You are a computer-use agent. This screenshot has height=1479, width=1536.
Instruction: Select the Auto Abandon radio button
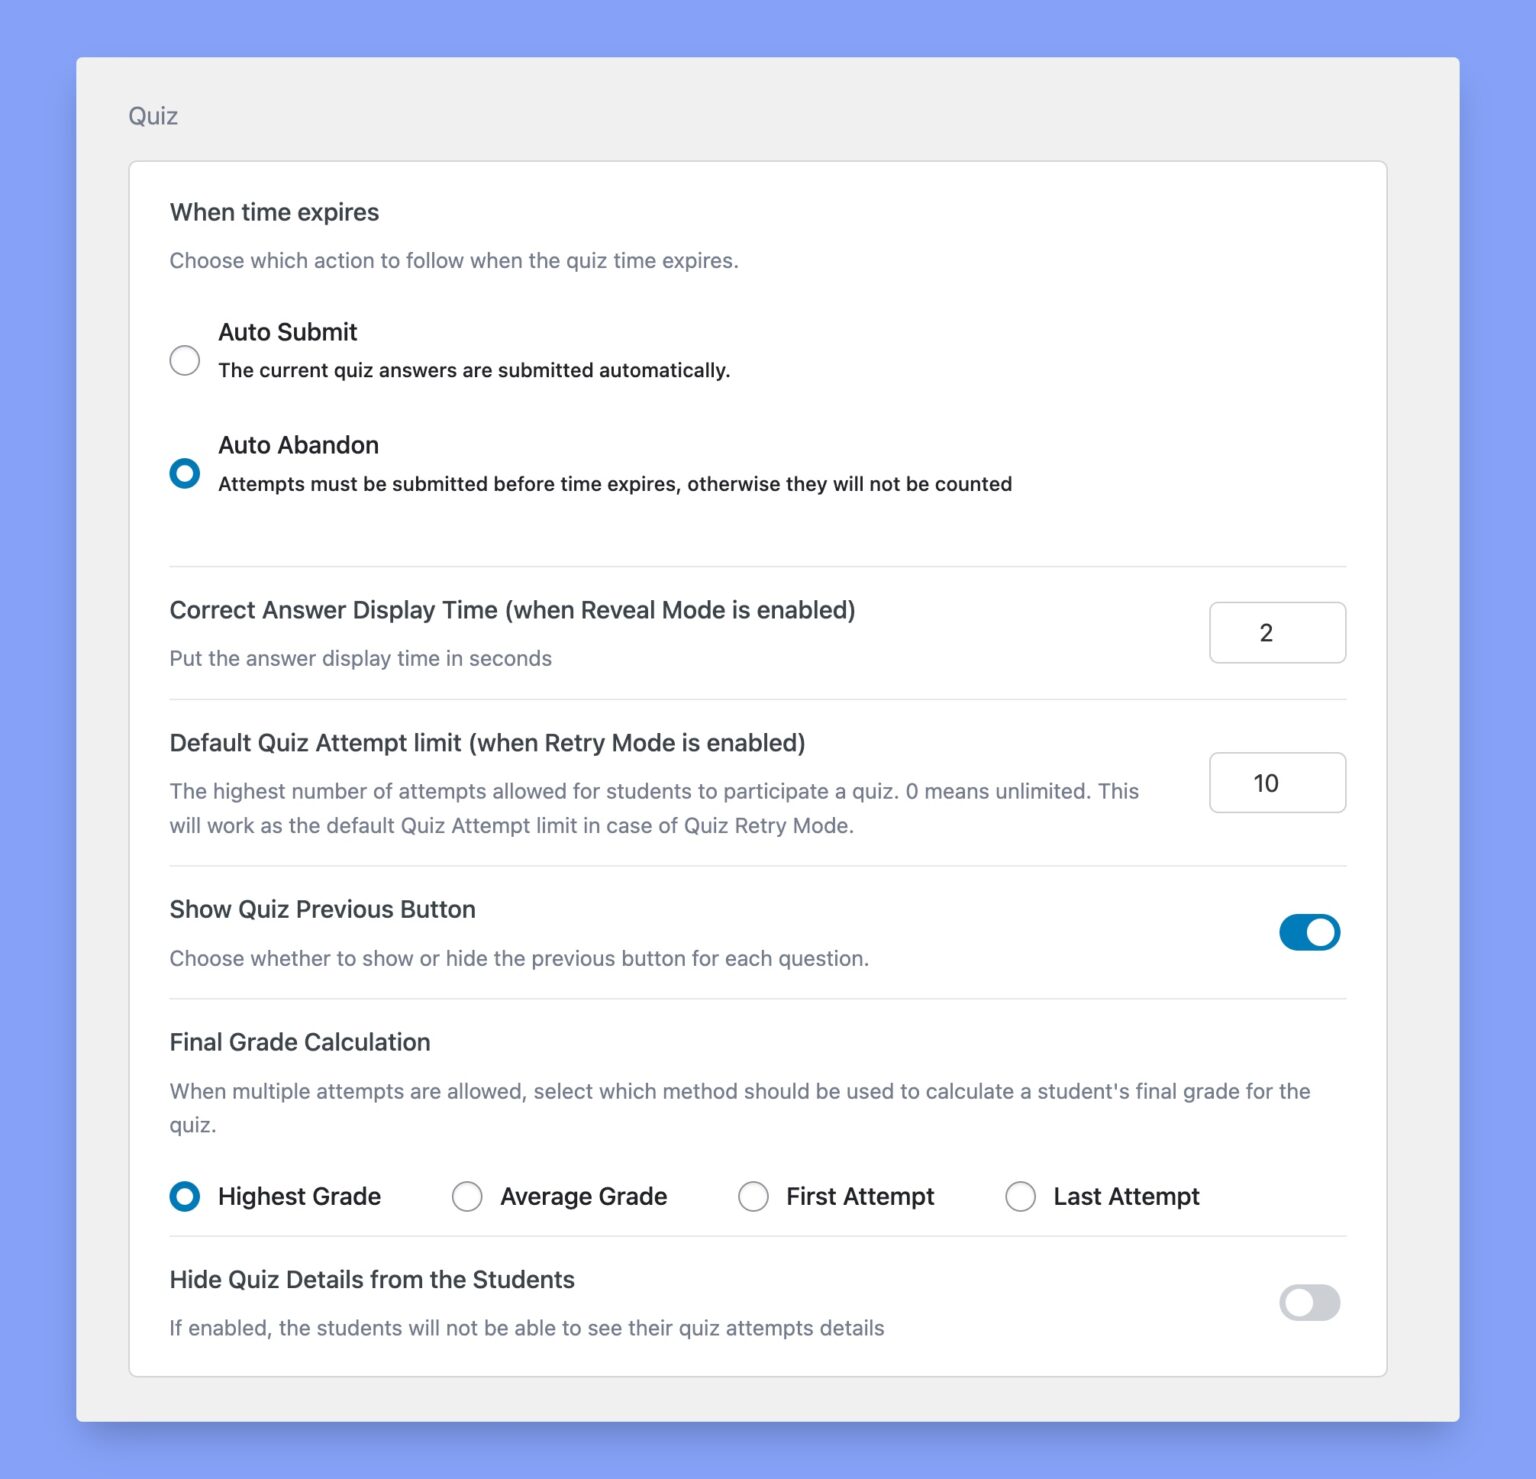[x=185, y=473]
